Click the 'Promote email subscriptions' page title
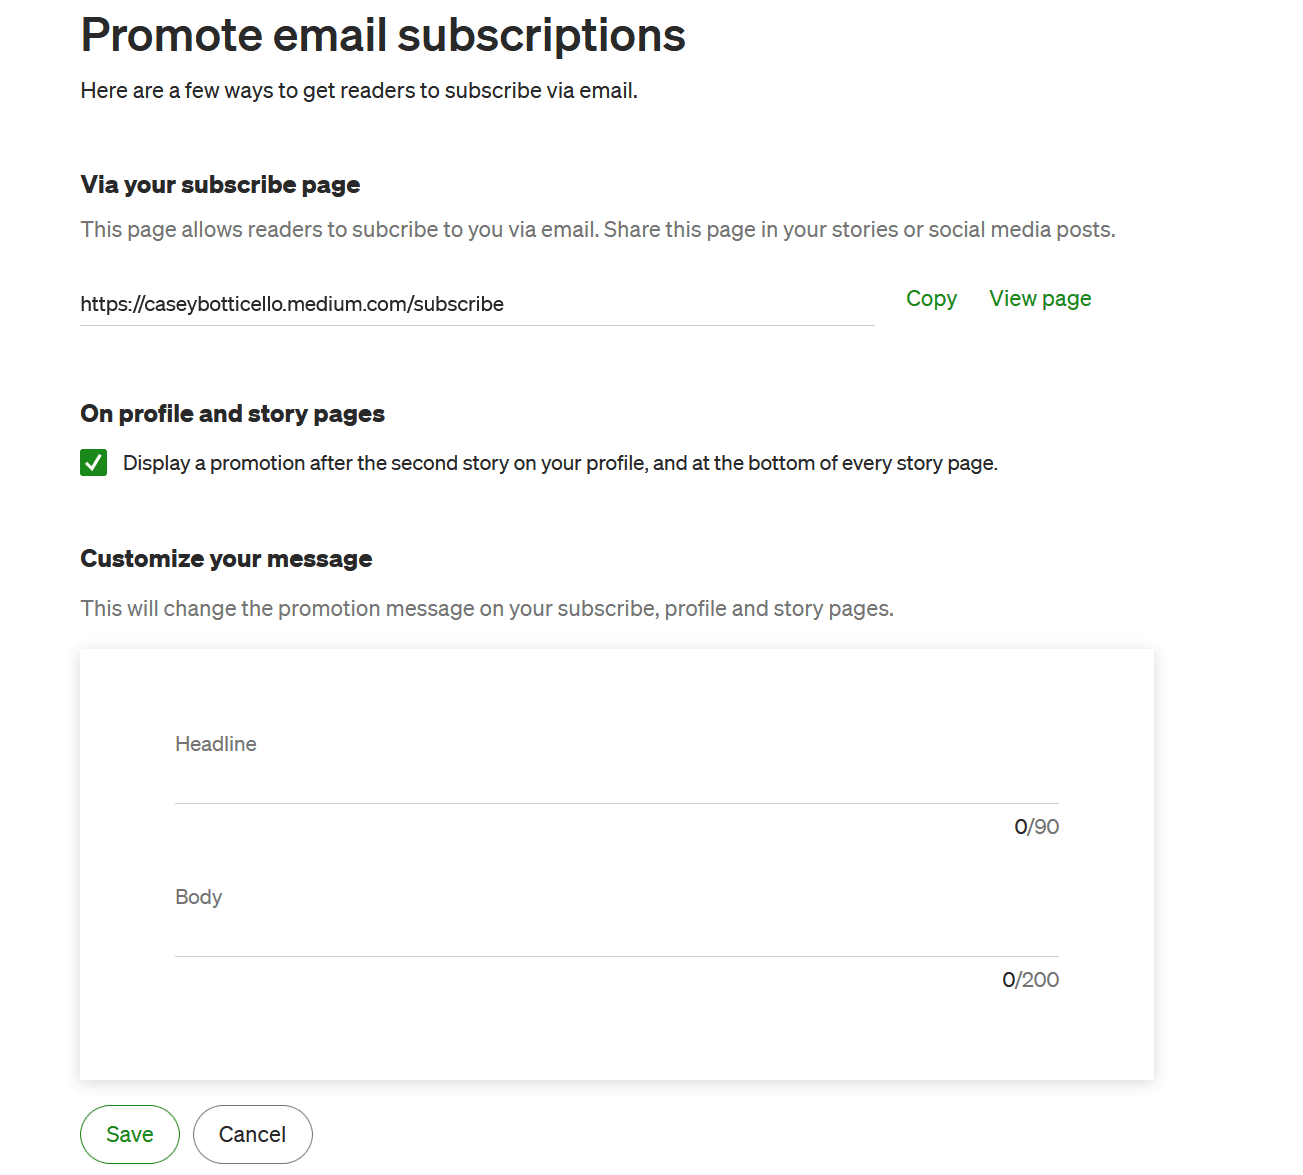Image resolution: width=1303 pixels, height=1175 pixels. (x=383, y=36)
